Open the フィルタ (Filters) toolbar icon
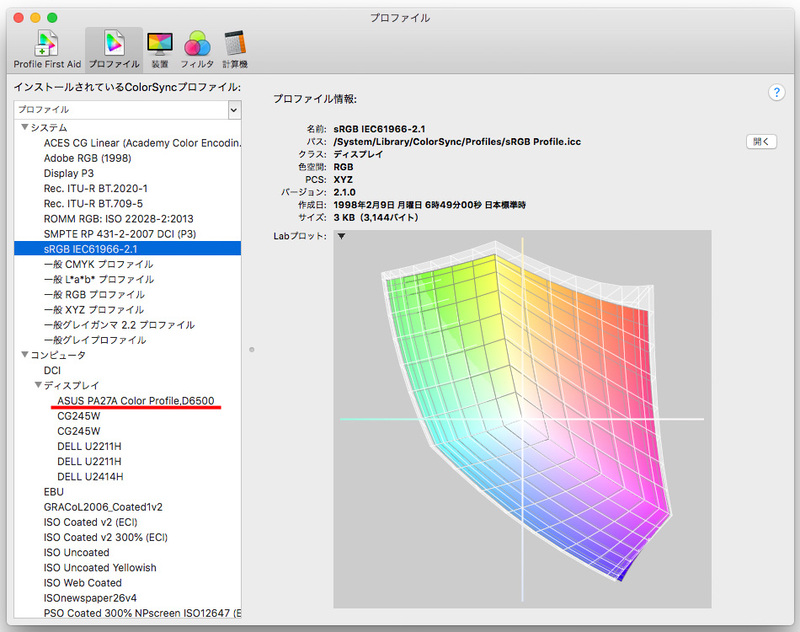Screen dimensions: 800x632 (x=197, y=49)
